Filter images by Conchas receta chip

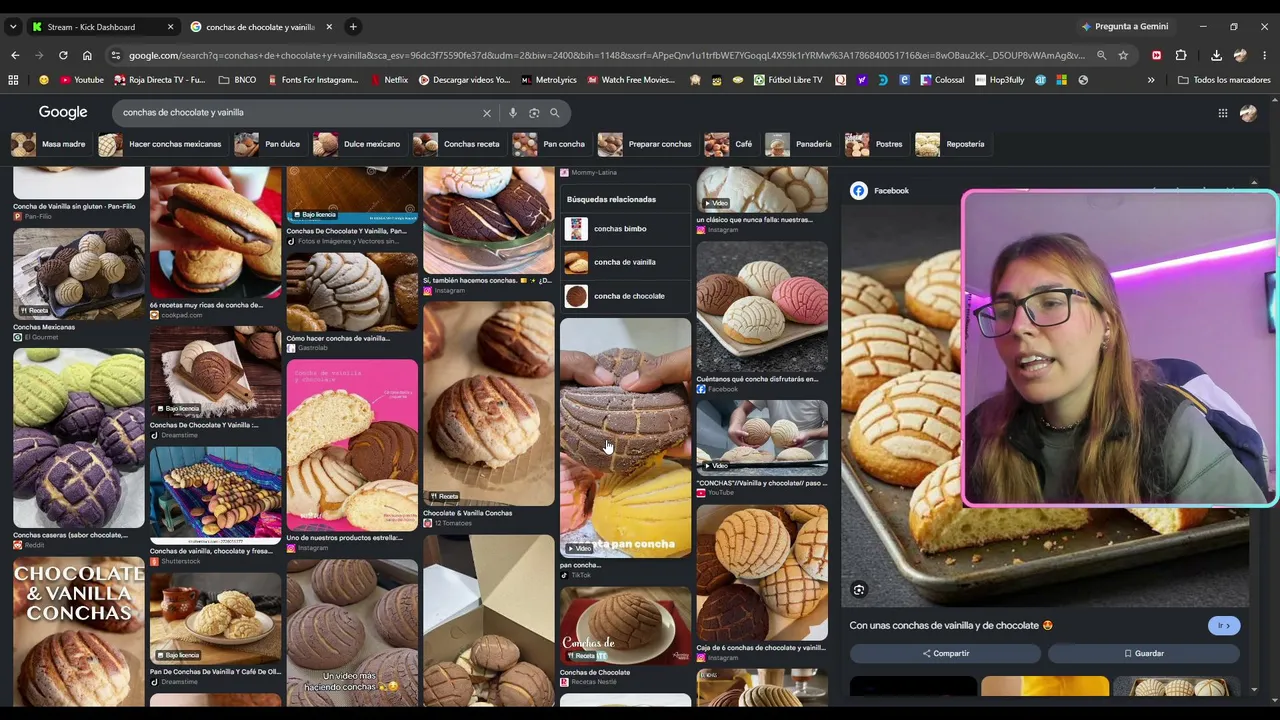(457, 144)
